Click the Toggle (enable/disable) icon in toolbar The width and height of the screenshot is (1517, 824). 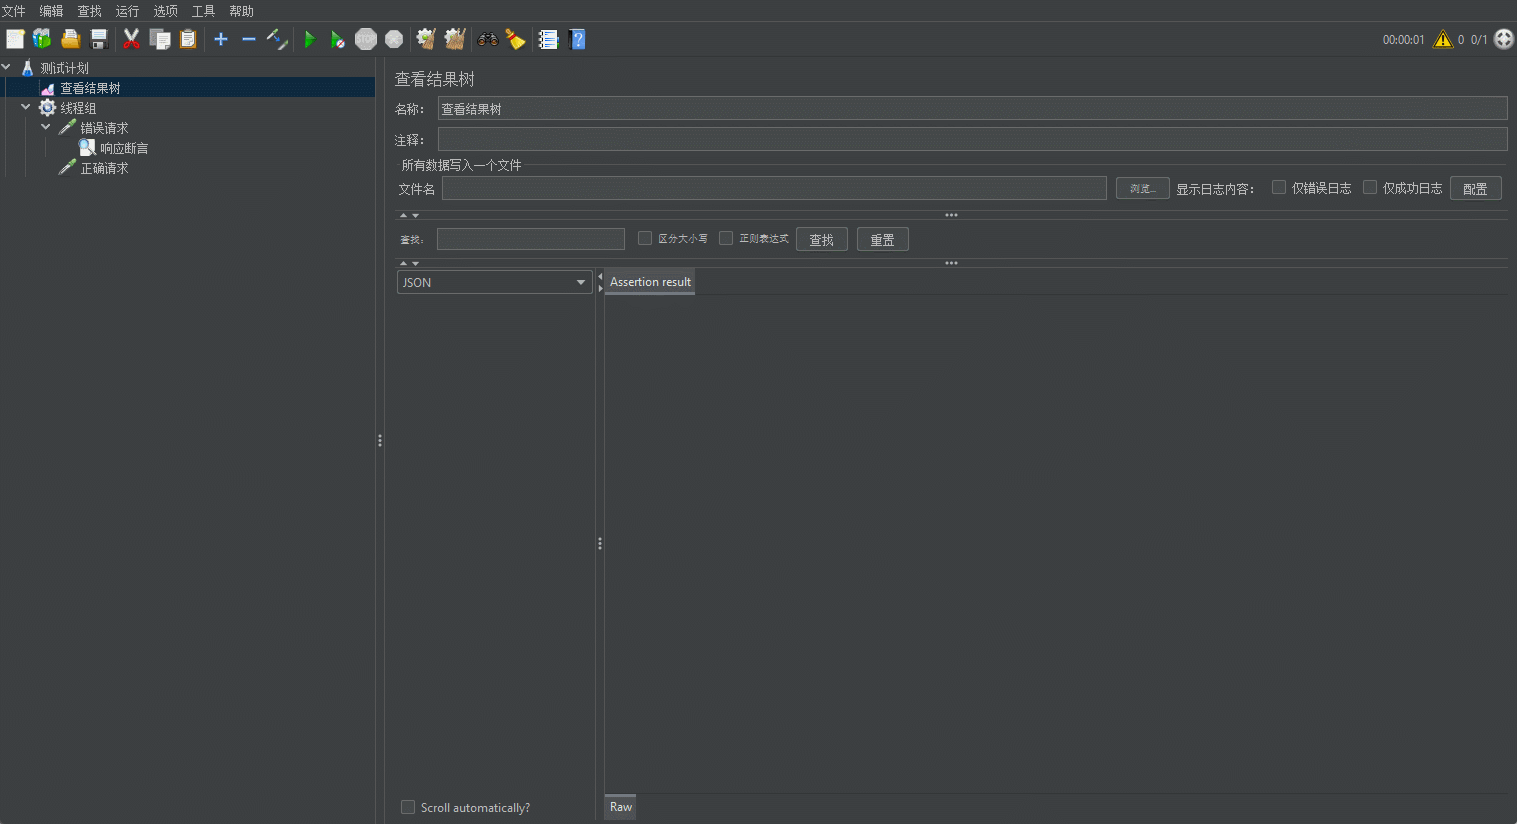tap(277, 40)
